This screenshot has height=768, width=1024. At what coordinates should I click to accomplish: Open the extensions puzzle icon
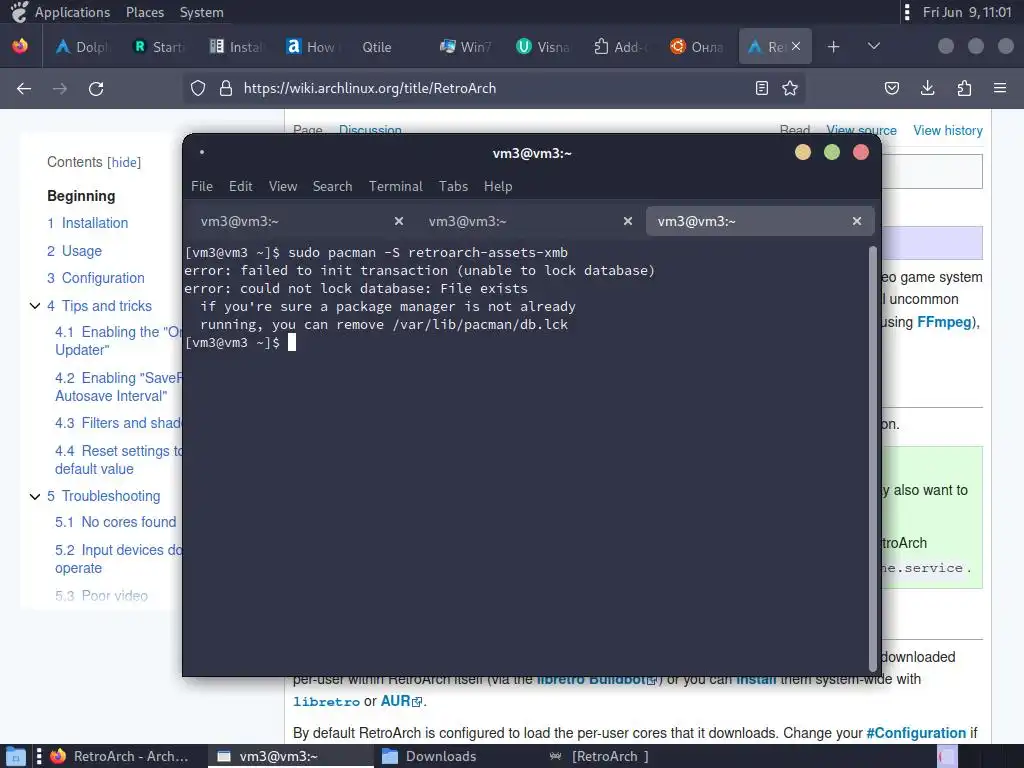[x=964, y=88]
